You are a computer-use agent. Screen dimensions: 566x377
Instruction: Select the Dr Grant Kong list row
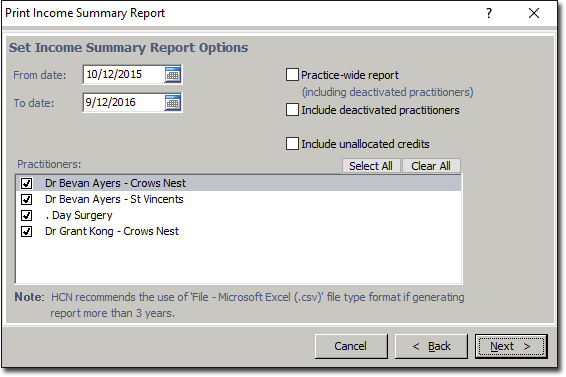point(238,231)
